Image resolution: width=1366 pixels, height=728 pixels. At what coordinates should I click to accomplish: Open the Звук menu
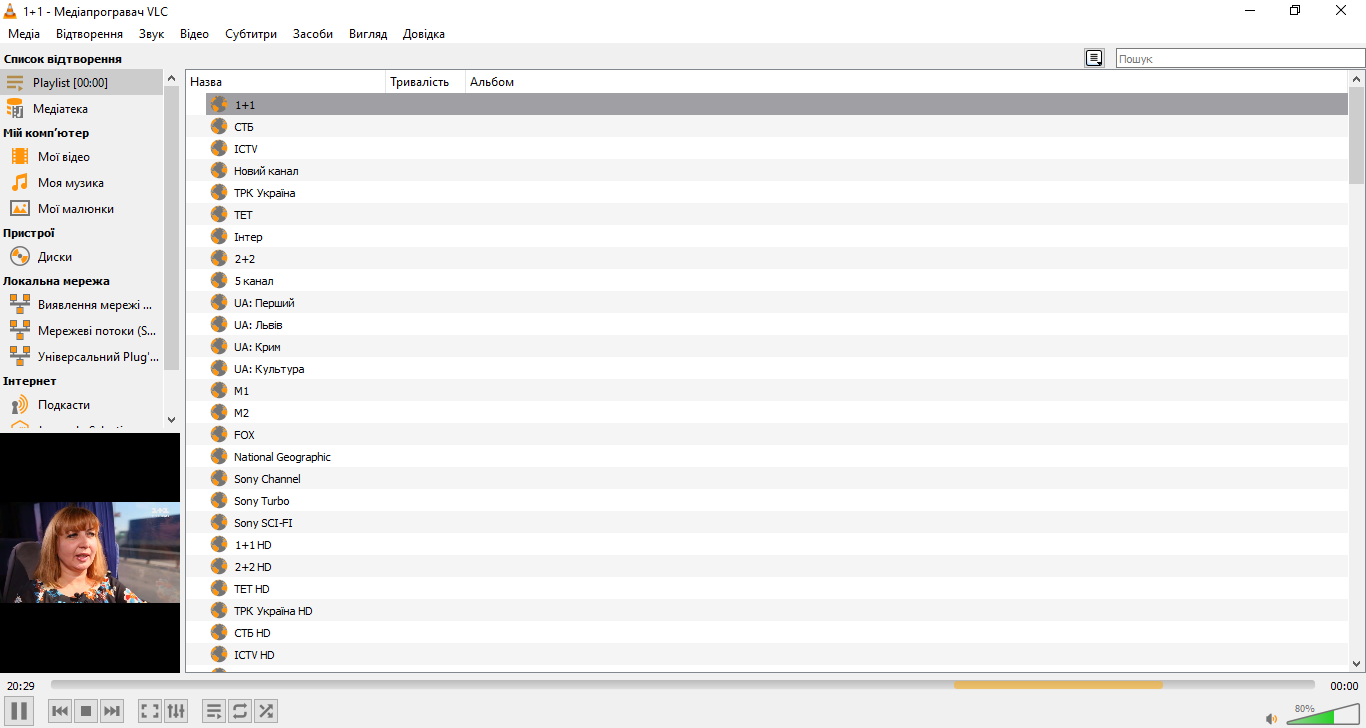pos(151,34)
